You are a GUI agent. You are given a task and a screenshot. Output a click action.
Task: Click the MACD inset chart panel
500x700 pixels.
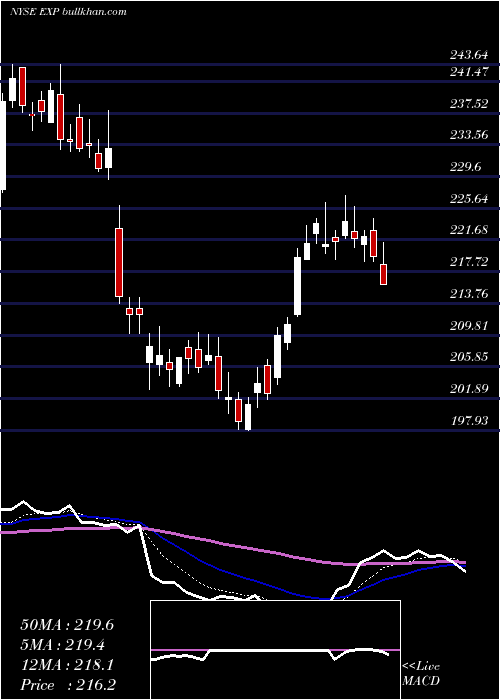[x=275, y=650]
